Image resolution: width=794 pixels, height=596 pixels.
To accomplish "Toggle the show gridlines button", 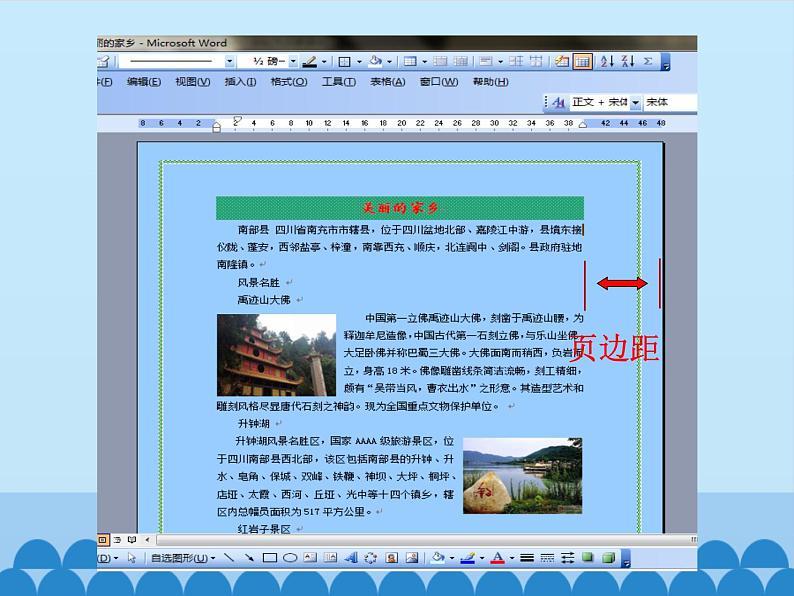I will tap(582, 62).
